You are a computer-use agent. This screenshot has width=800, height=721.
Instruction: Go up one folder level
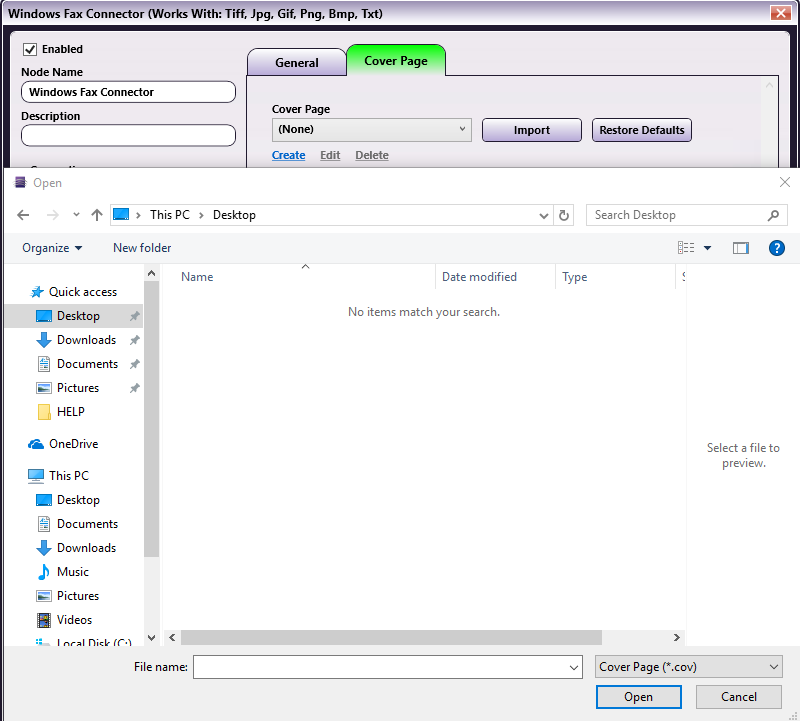[96, 215]
